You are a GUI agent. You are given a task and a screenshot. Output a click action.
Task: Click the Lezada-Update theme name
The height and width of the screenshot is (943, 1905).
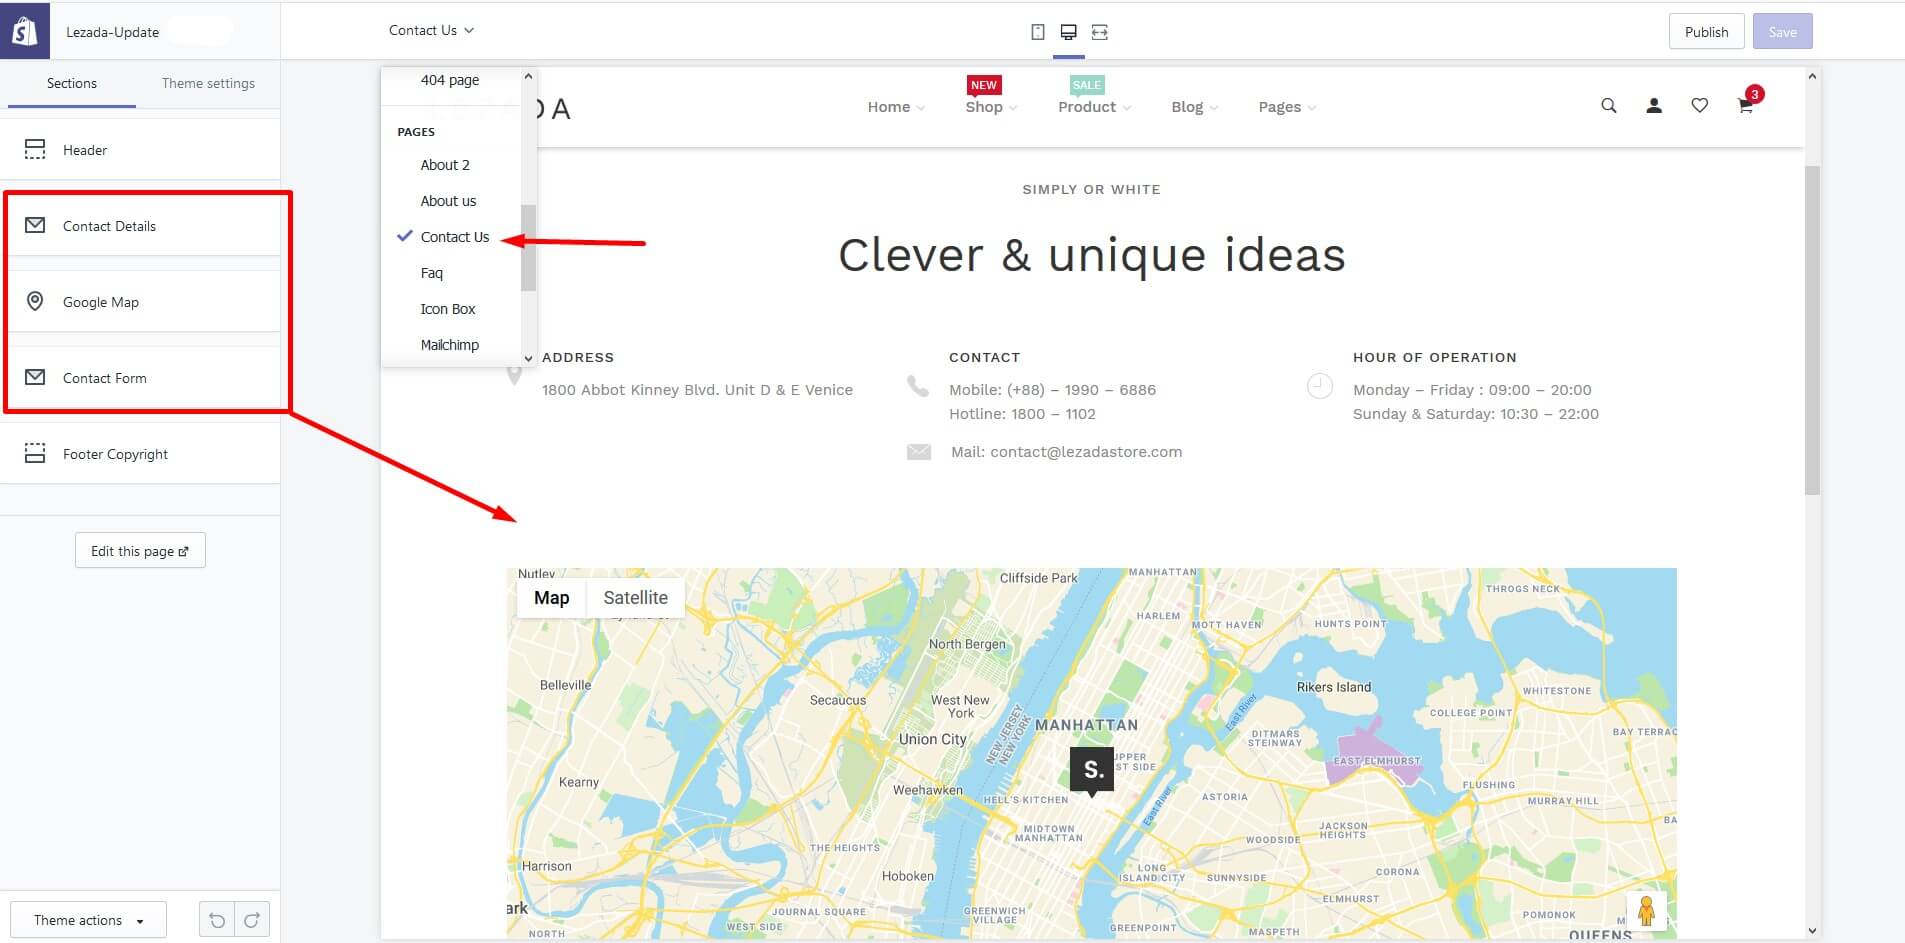112,32
